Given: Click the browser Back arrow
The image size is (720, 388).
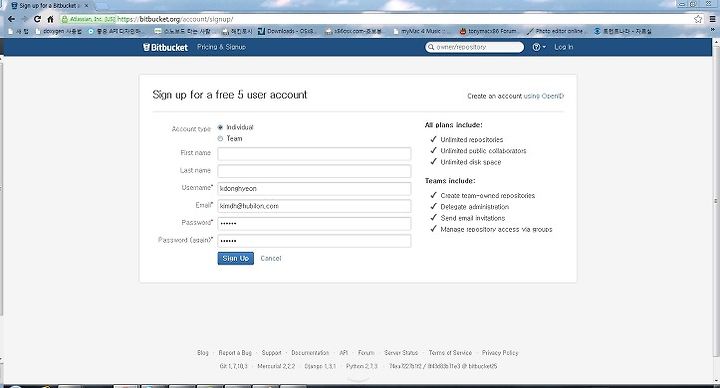Looking at the screenshot, I should (x=11, y=19).
